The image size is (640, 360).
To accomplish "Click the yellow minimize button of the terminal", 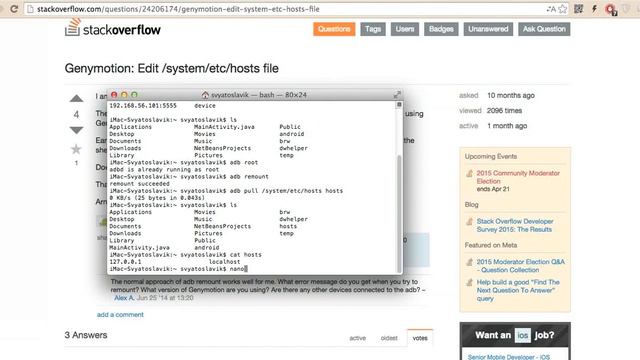I will point(124,95).
